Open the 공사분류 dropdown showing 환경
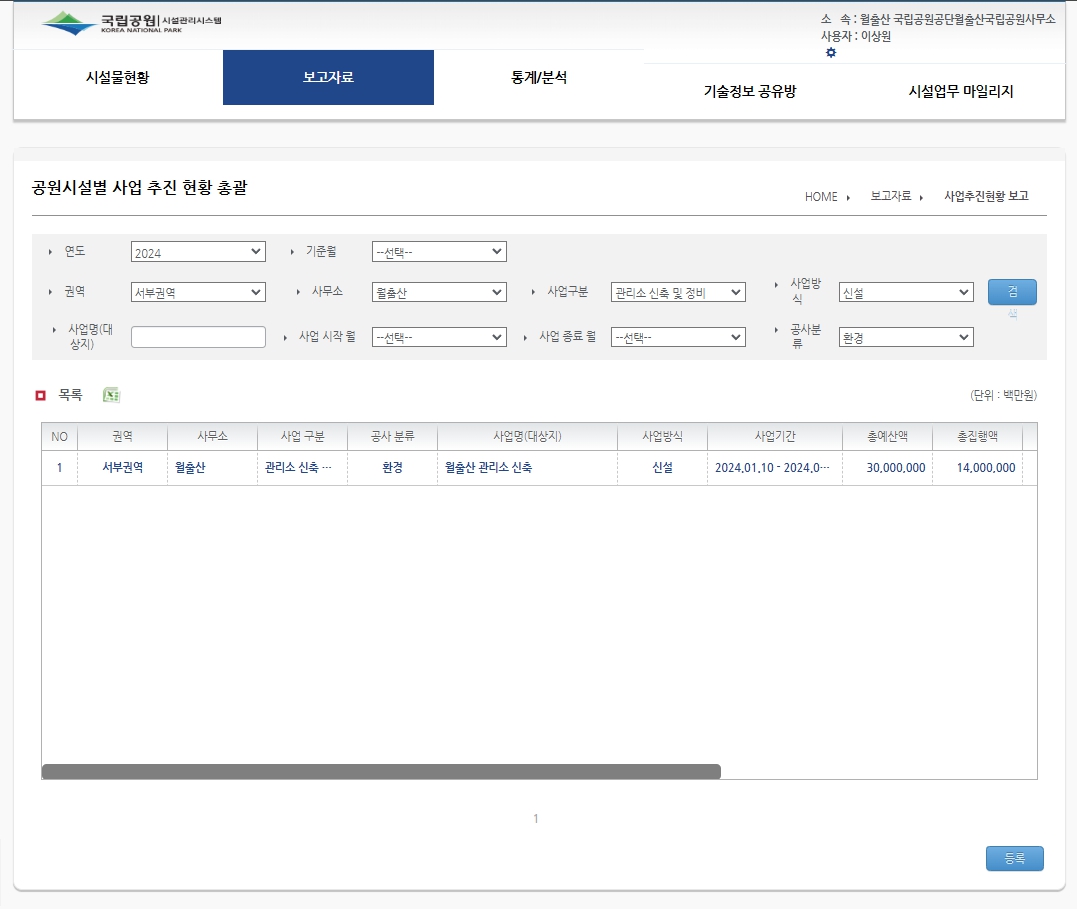Screen dimensions: 1077x909 (906, 337)
